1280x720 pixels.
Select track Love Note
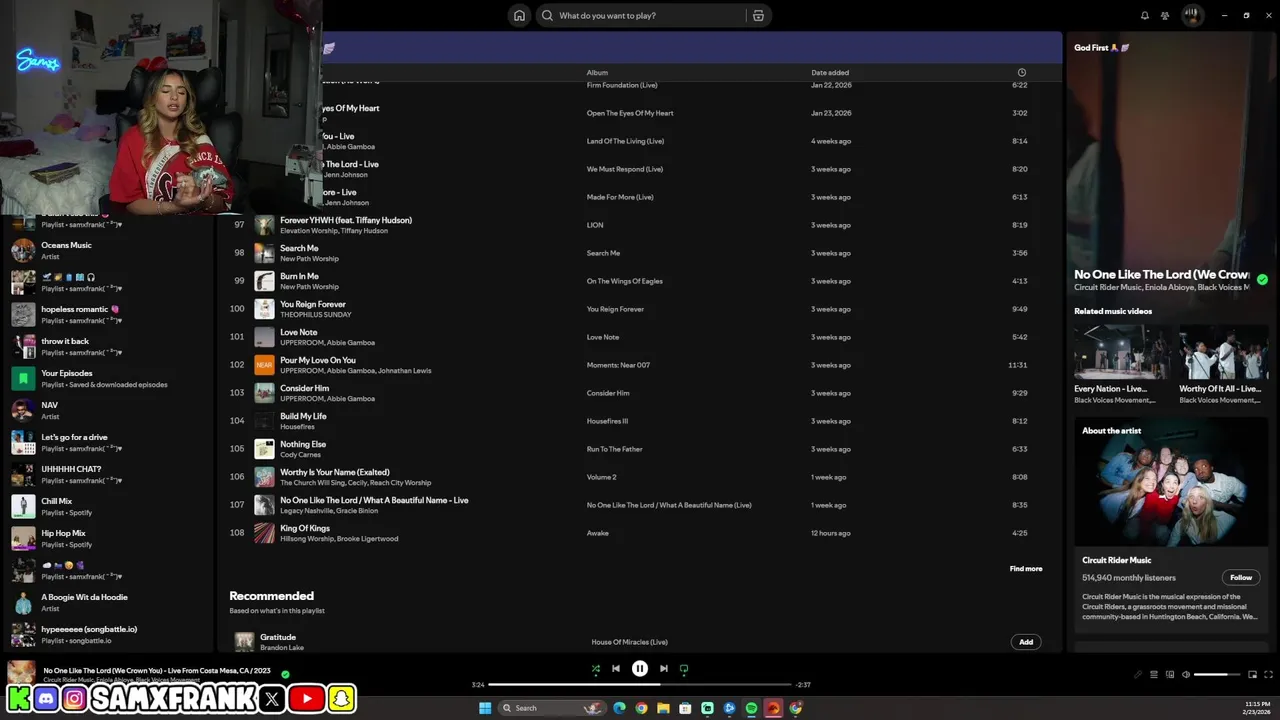pyautogui.click(x=640, y=337)
